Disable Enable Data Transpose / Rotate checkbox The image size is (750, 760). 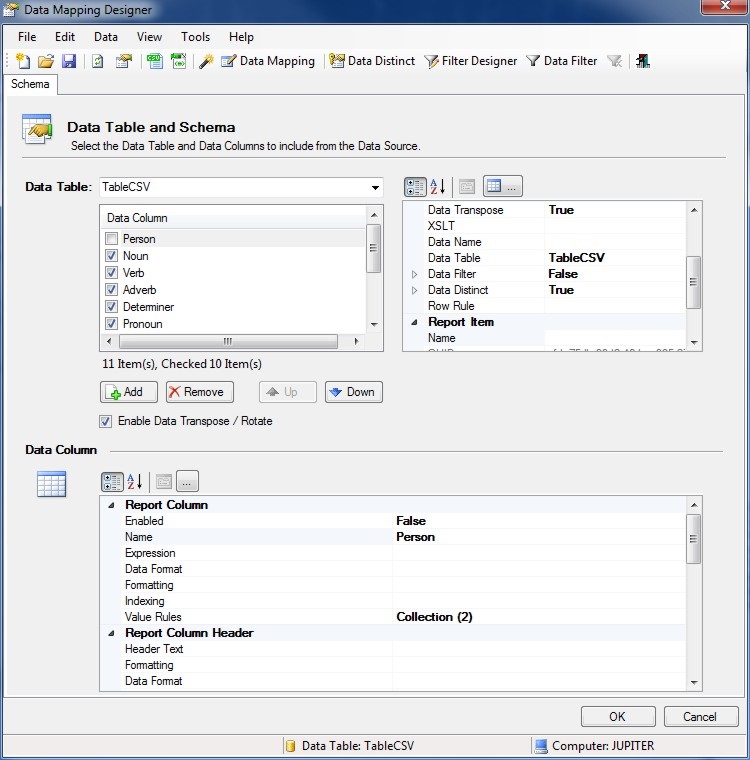(106, 421)
